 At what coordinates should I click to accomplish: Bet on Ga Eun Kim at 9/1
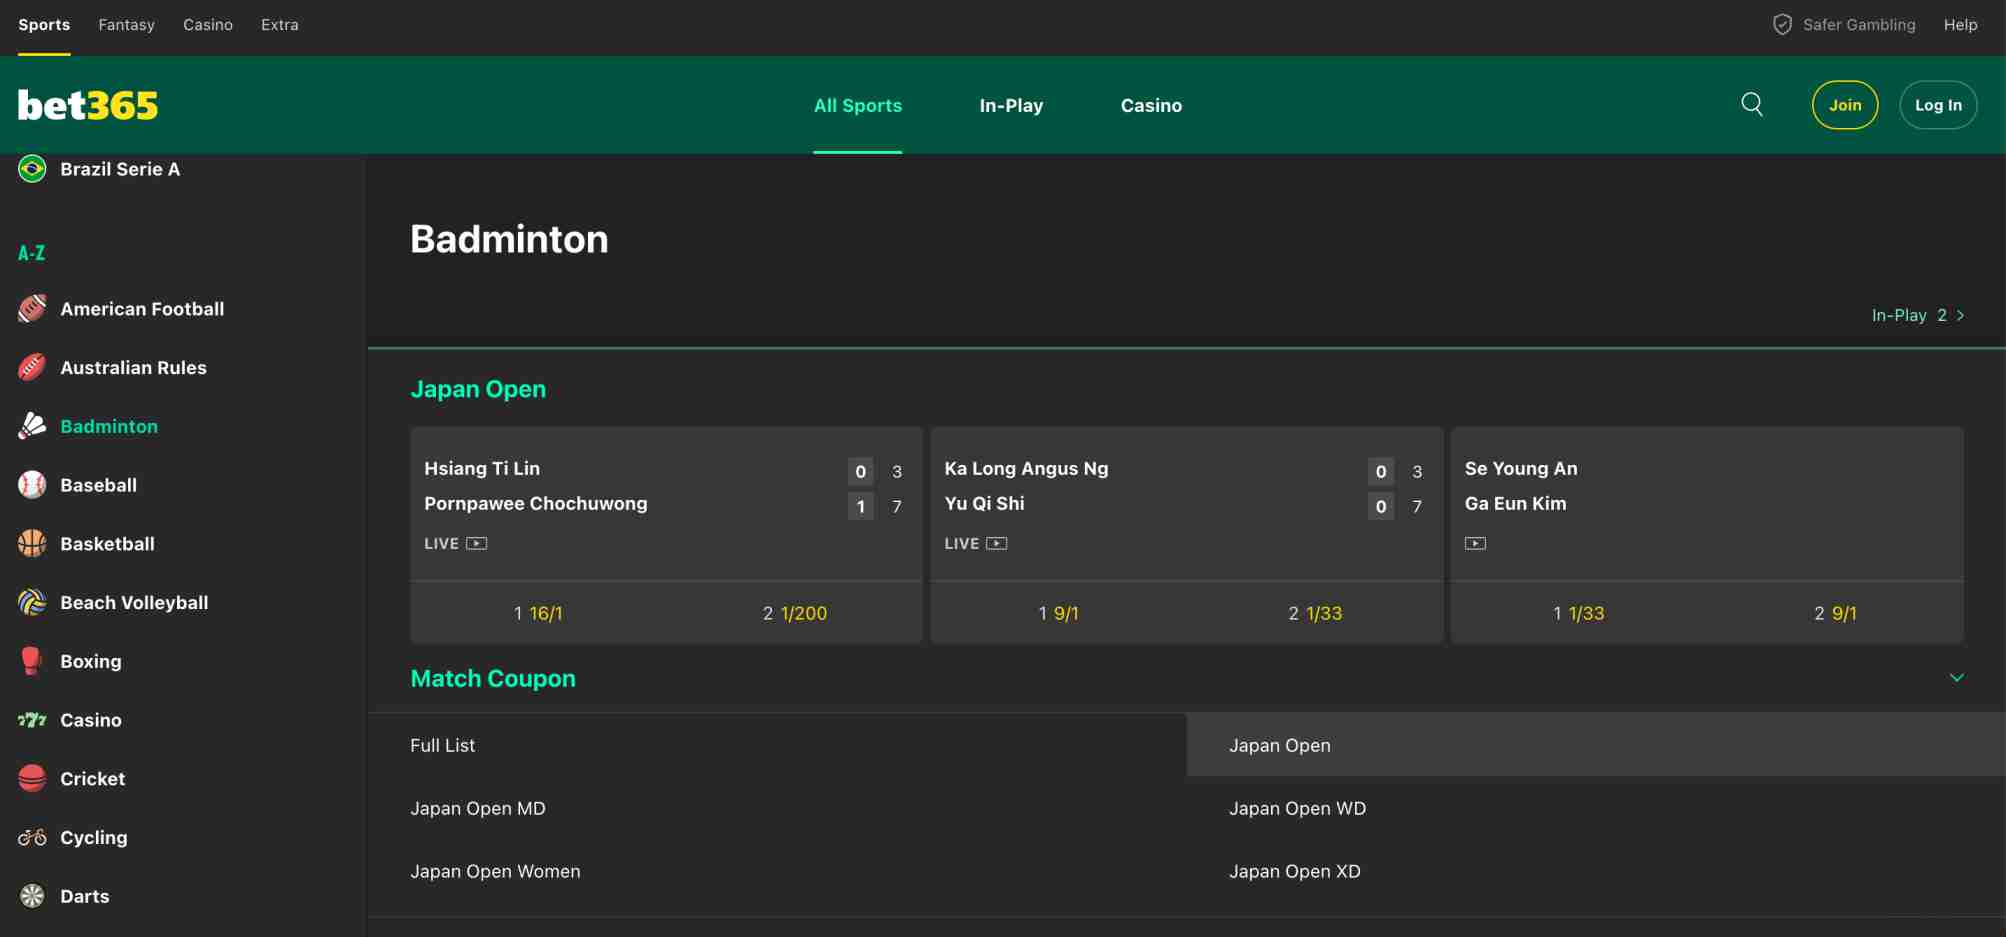[1836, 613]
